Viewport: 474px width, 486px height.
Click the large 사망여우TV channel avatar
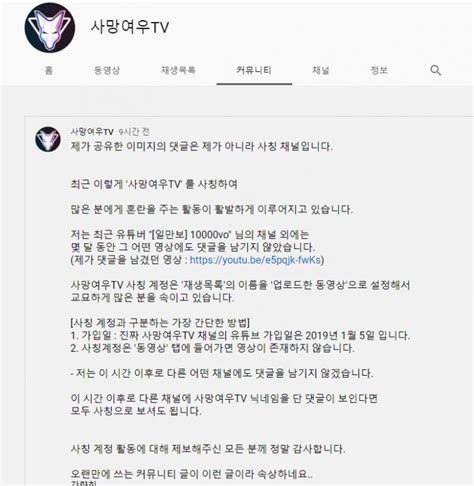pos(50,27)
